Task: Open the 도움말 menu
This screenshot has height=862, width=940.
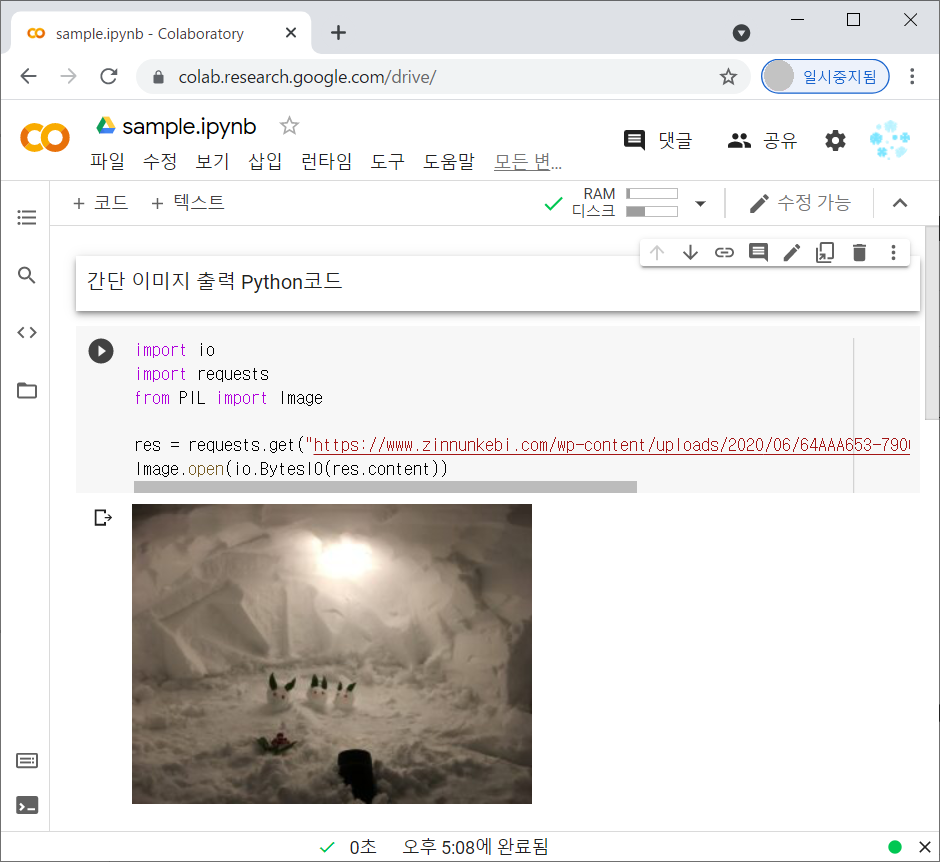Action: click(x=448, y=161)
